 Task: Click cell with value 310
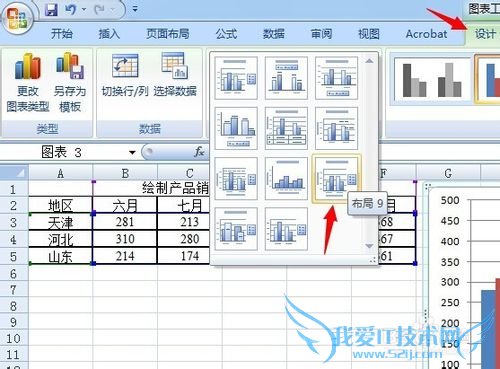click(125, 239)
